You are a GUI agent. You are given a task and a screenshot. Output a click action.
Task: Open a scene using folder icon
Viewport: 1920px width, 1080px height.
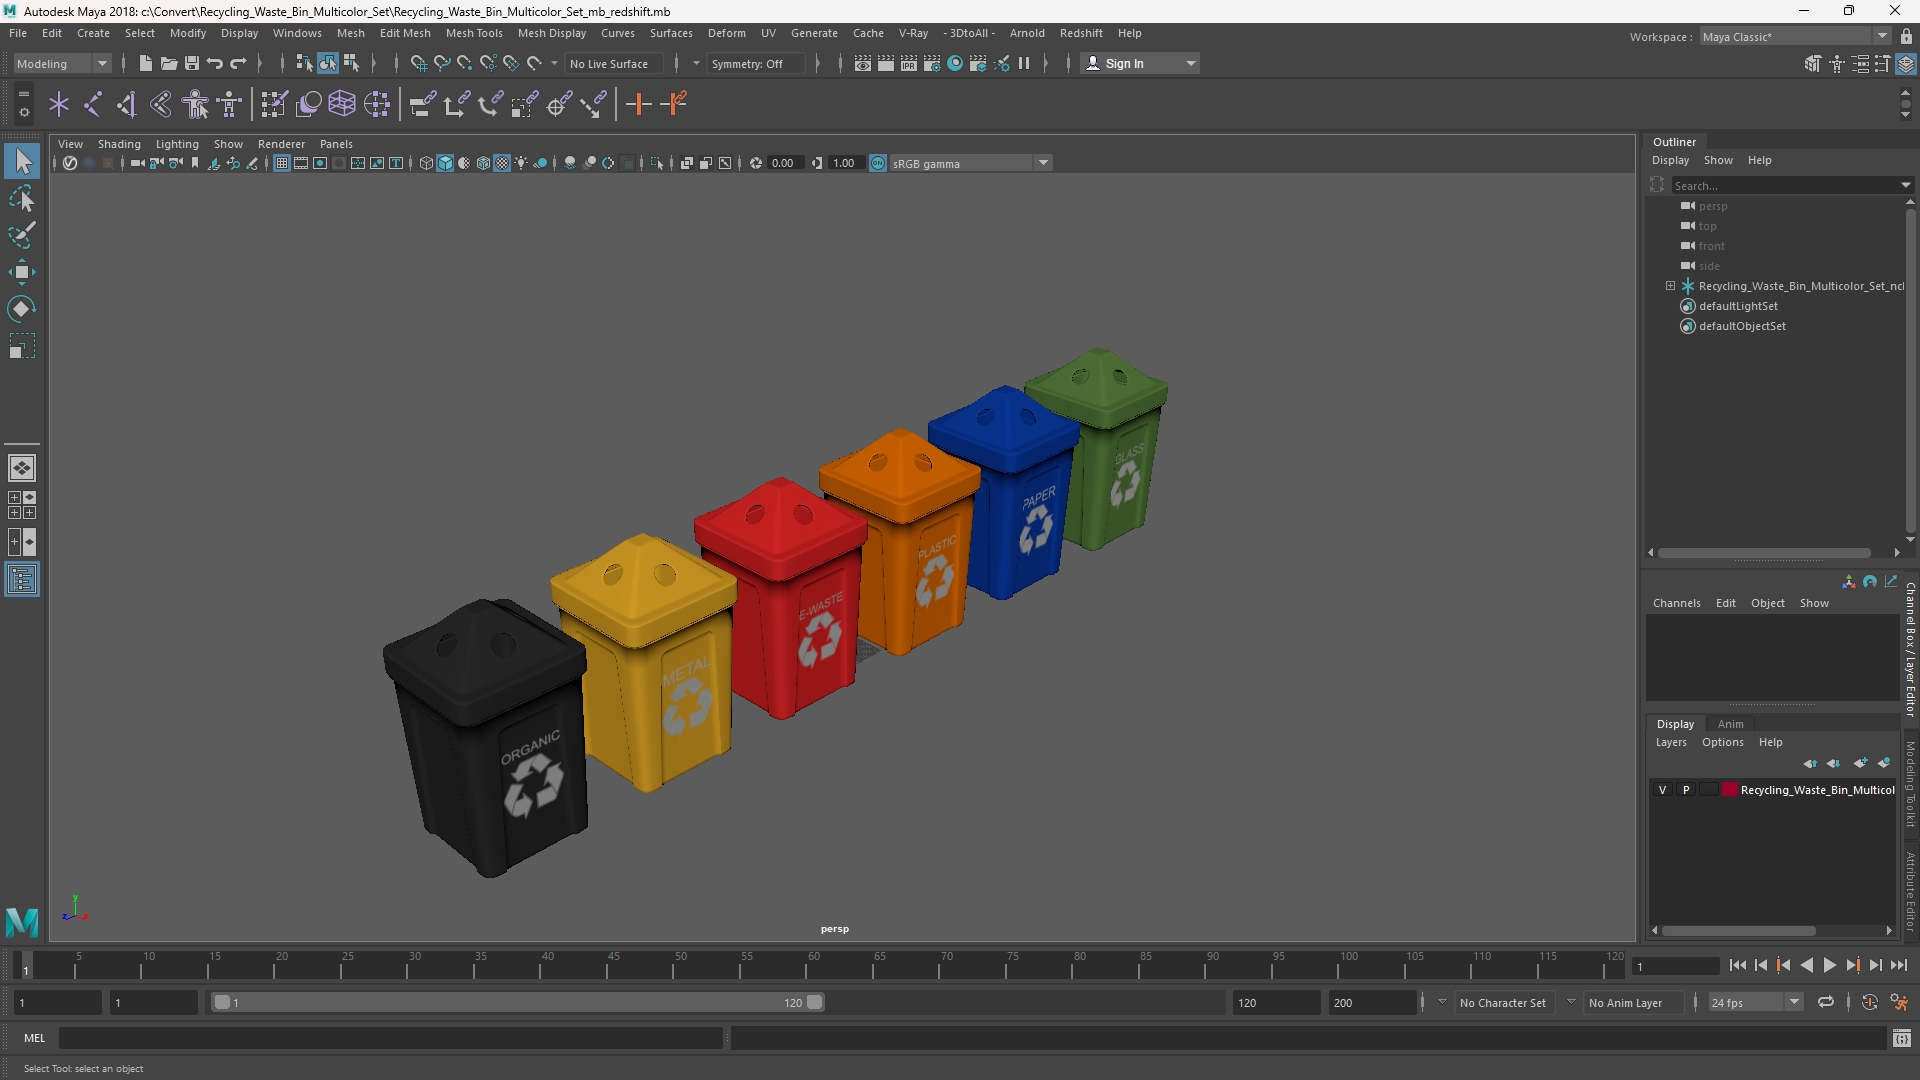click(169, 63)
